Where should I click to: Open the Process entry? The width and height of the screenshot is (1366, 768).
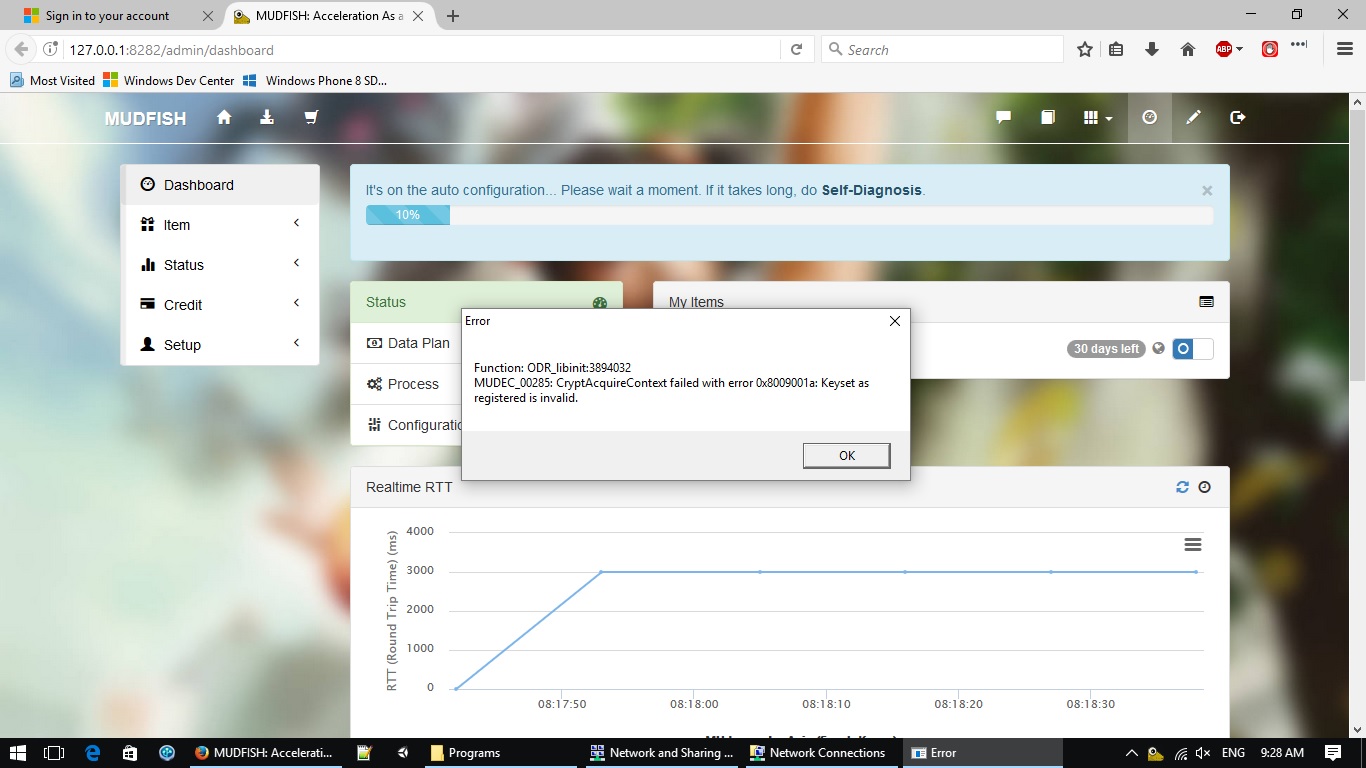404,384
